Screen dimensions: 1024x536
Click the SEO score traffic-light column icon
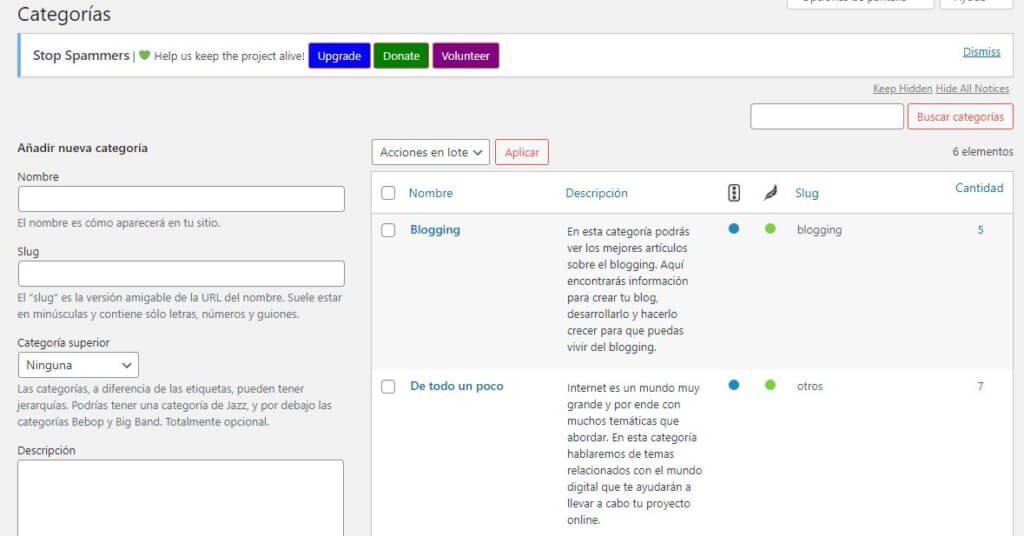click(x=734, y=193)
